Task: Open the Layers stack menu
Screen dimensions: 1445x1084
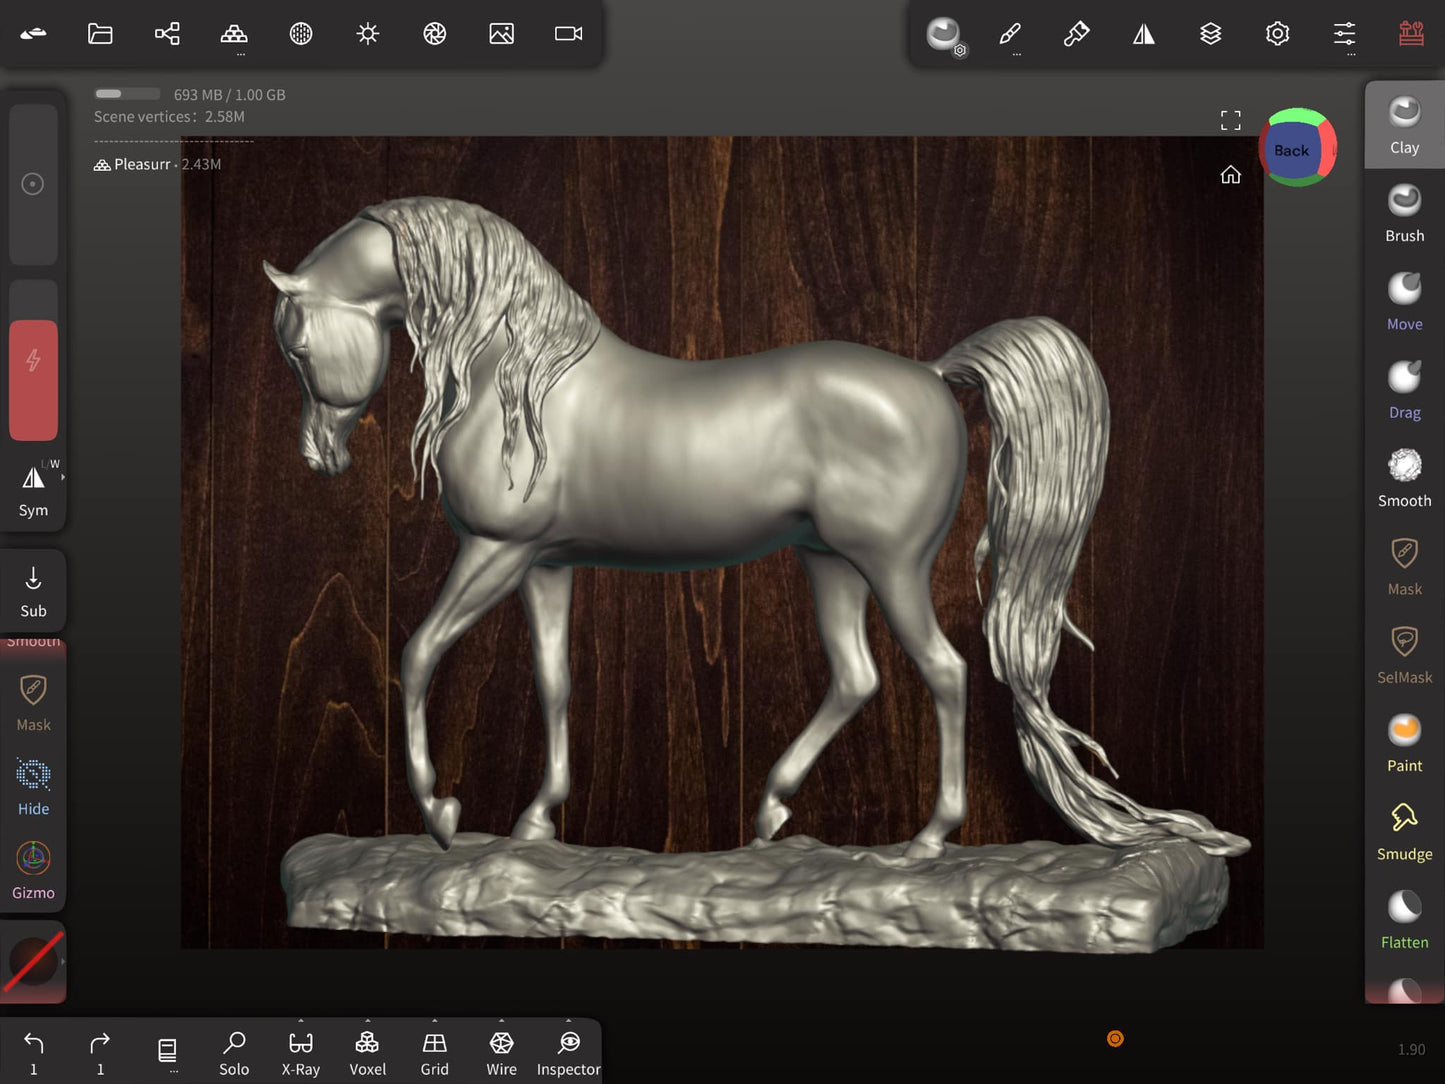Action: (x=1210, y=33)
